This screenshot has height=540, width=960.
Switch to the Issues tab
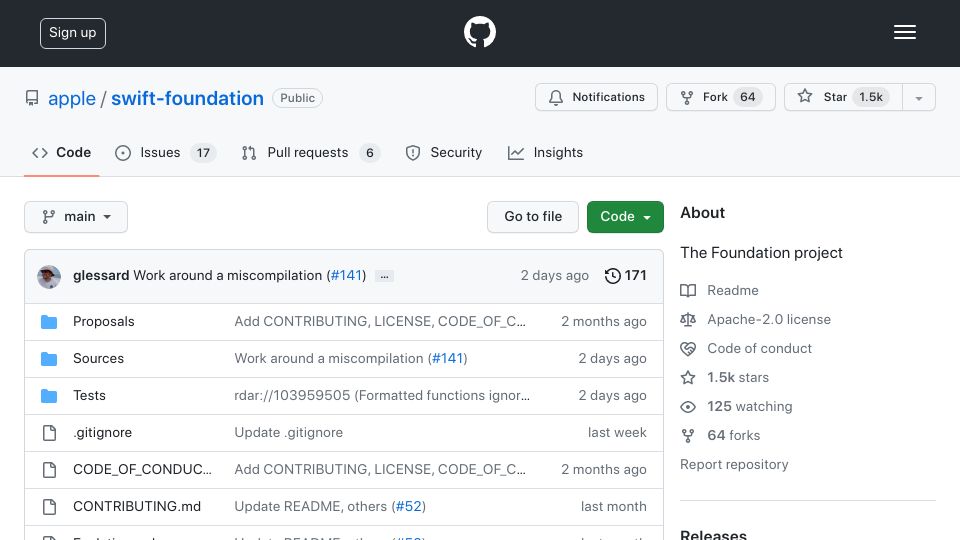[x=165, y=153]
